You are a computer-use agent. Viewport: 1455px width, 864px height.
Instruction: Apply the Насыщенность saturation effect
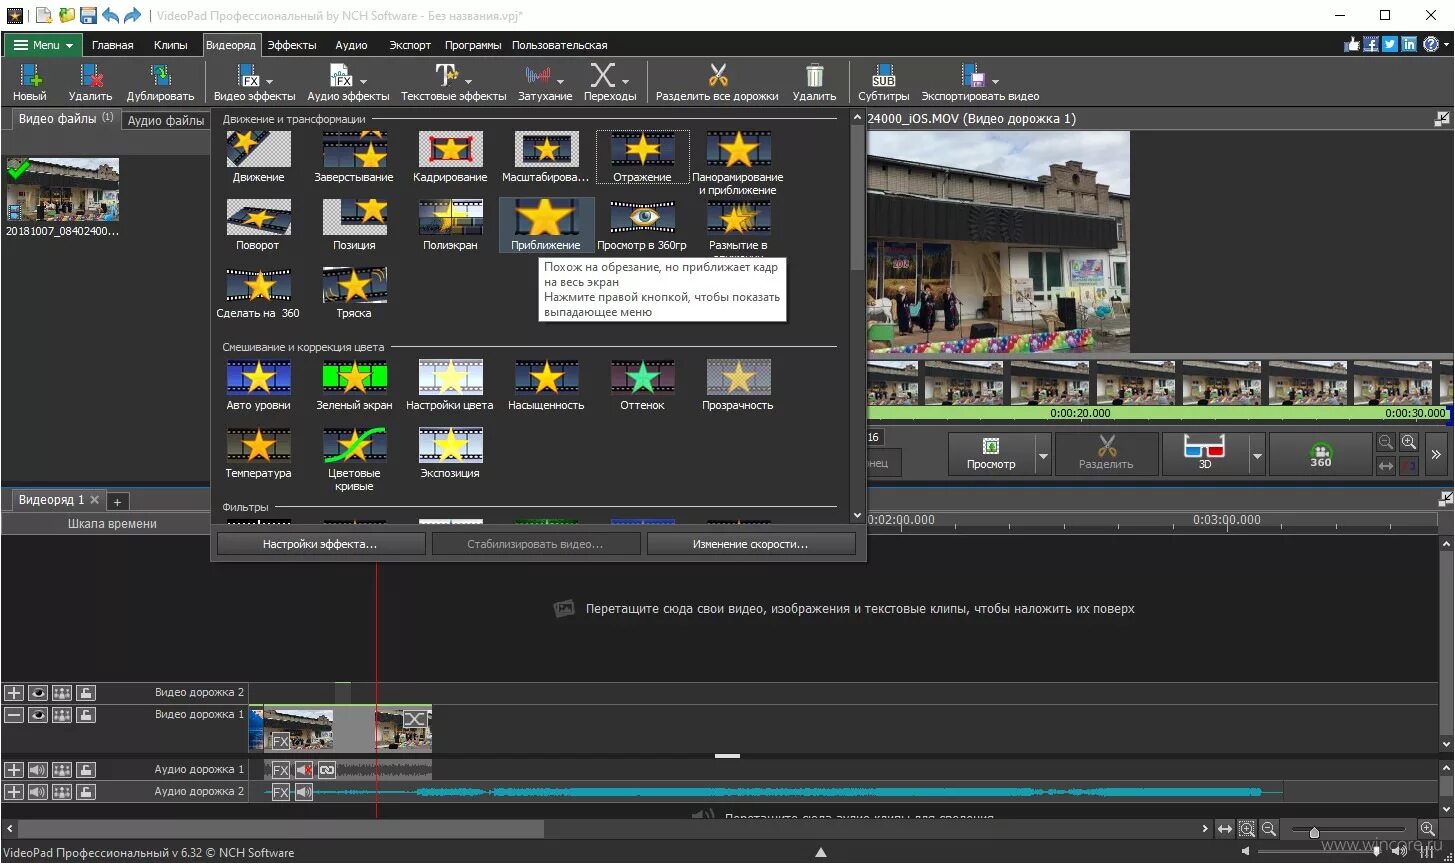coord(546,385)
